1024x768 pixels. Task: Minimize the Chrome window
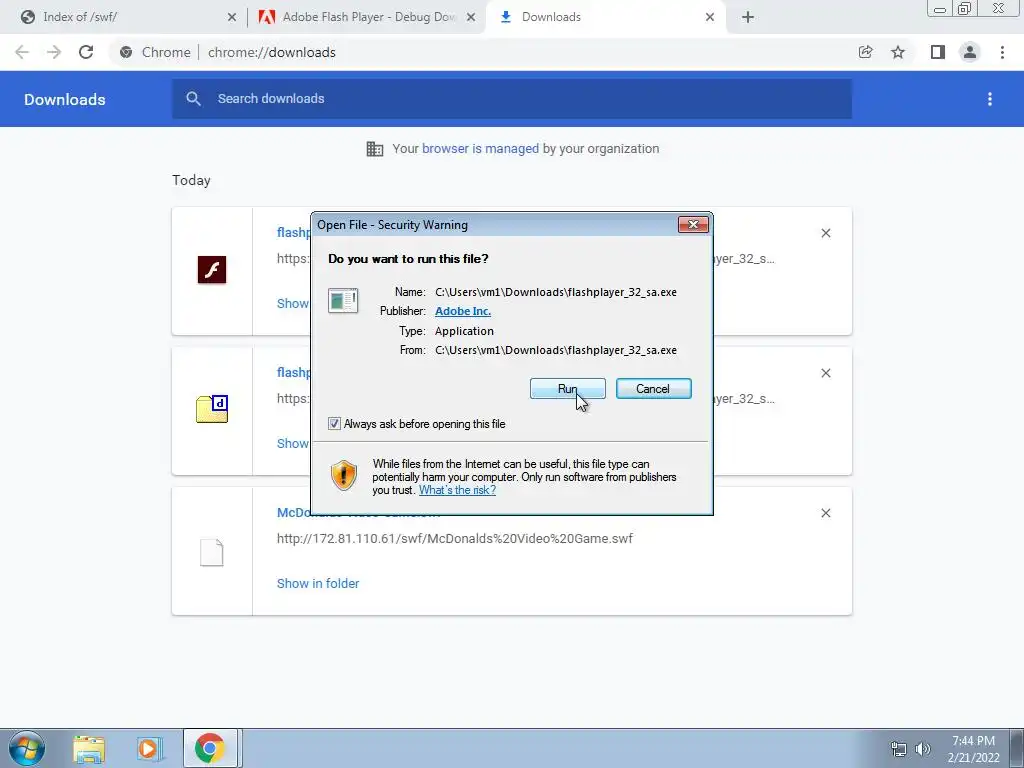click(x=940, y=9)
